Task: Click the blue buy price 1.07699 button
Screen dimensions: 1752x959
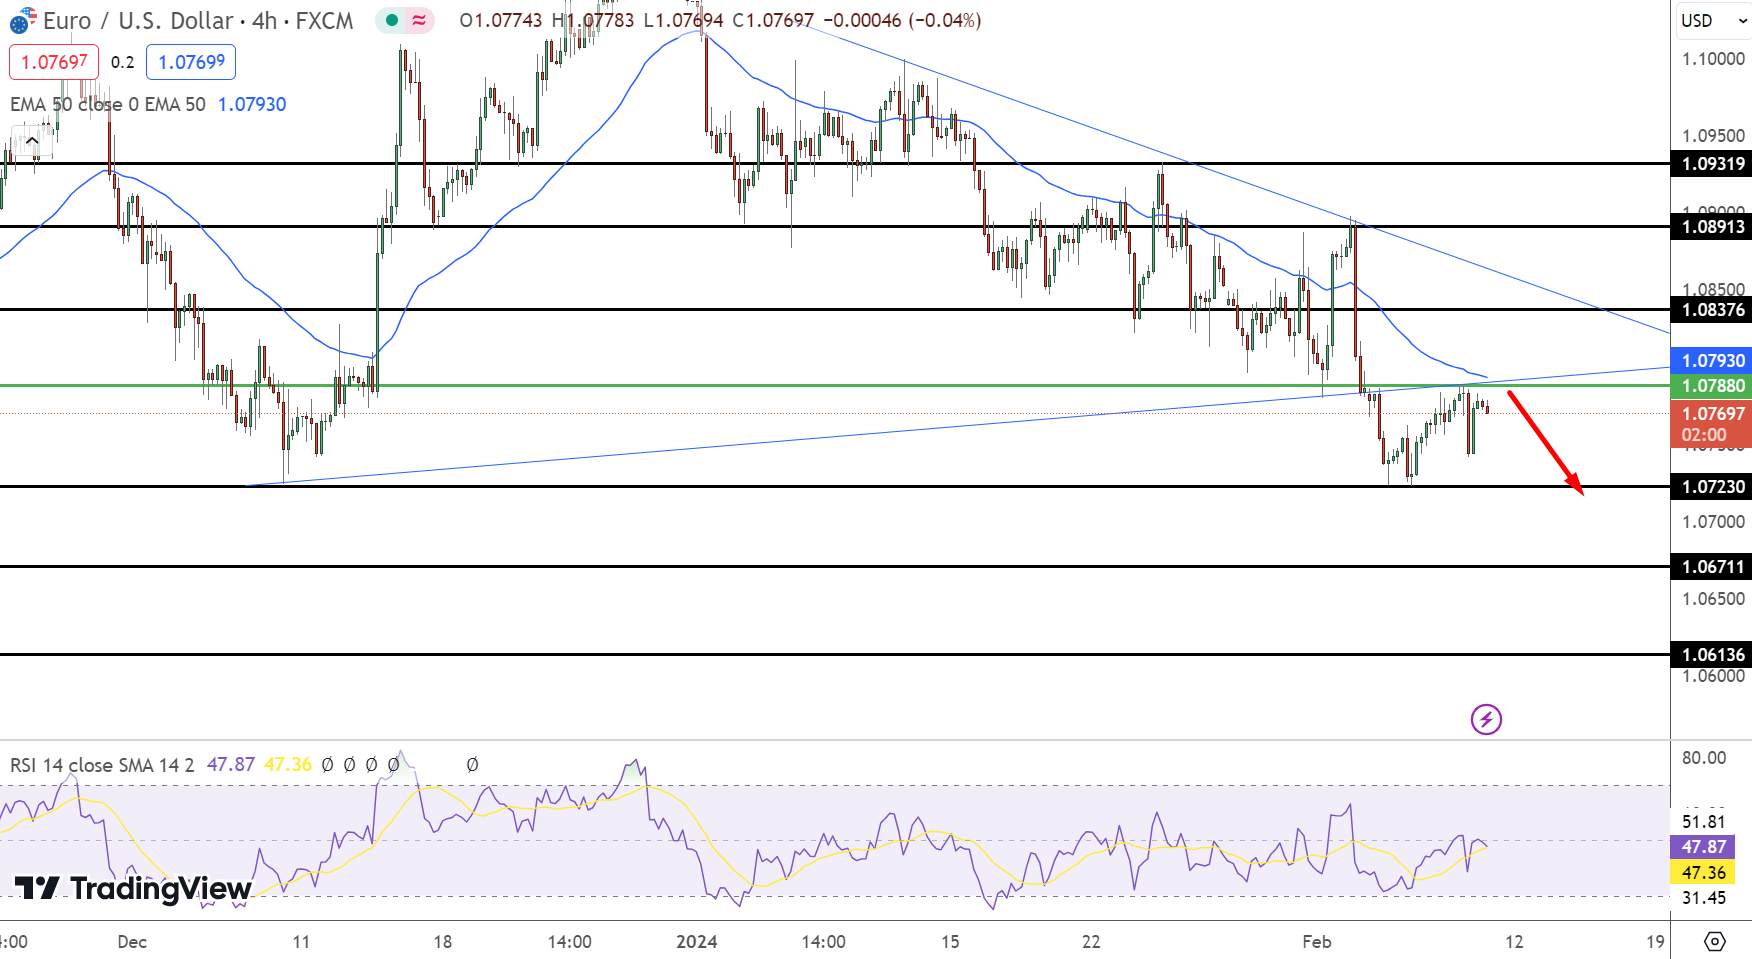Action: 191,62
